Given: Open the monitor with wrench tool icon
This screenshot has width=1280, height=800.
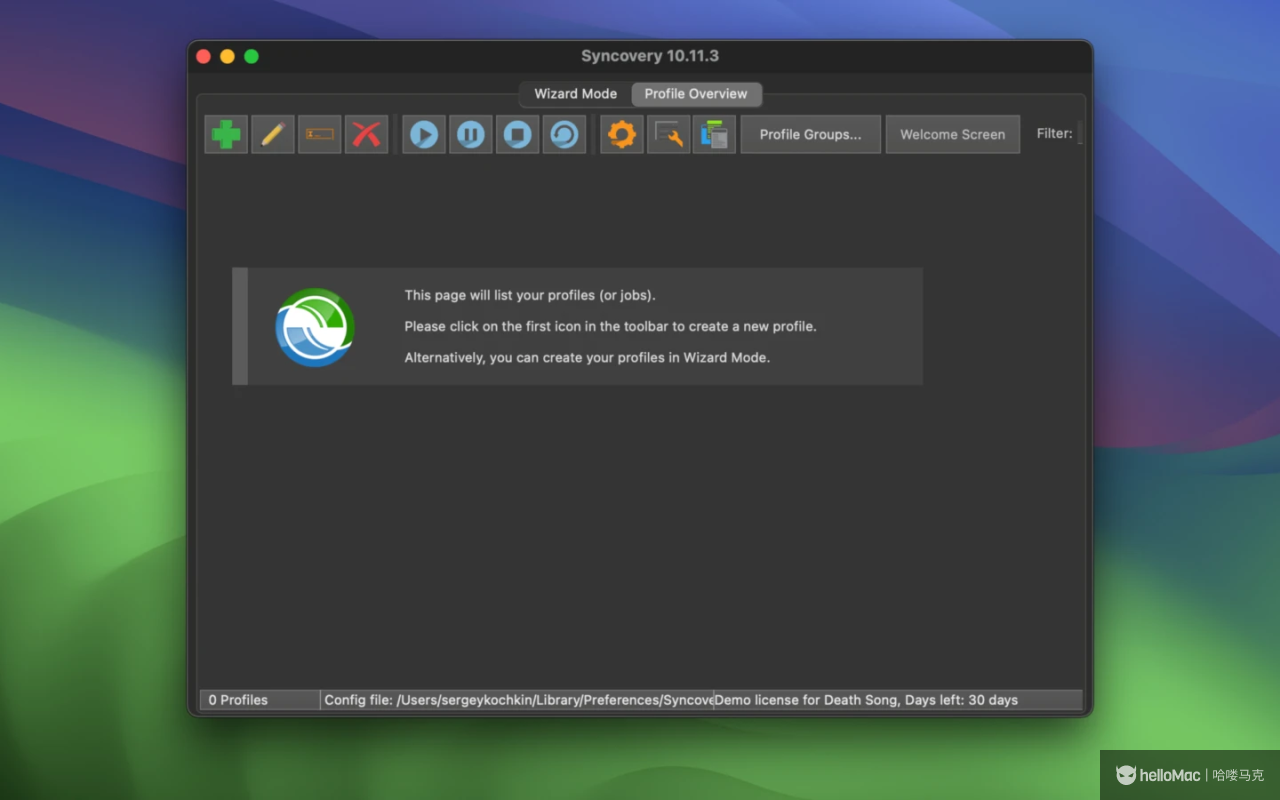Looking at the screenshot, I should coord(668,134).
